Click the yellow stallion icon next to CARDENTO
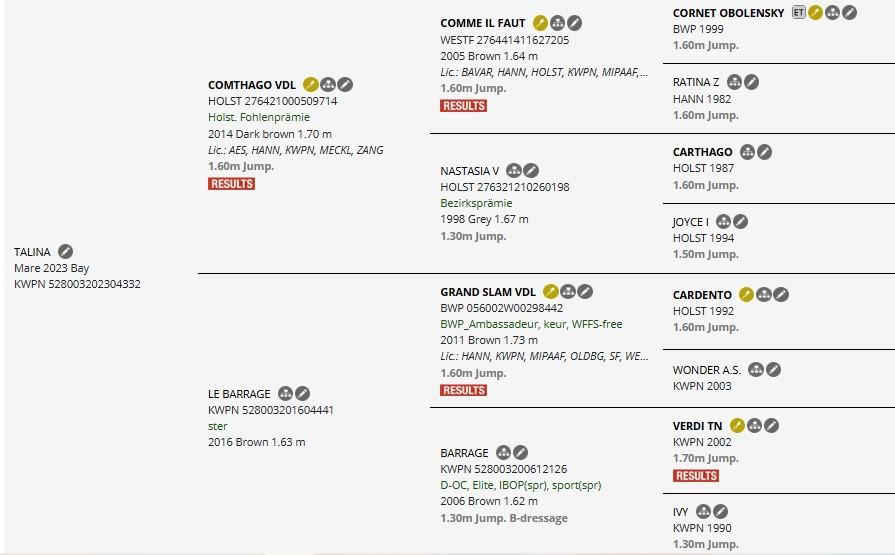 tap(746, 295)
